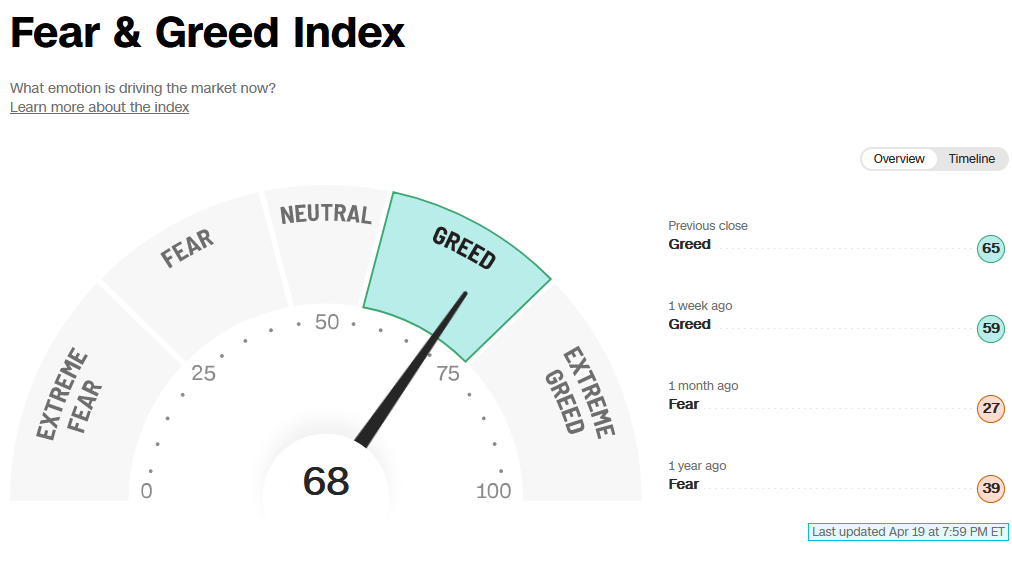Click the 1 year ago Fear label

tap(683, 485)
